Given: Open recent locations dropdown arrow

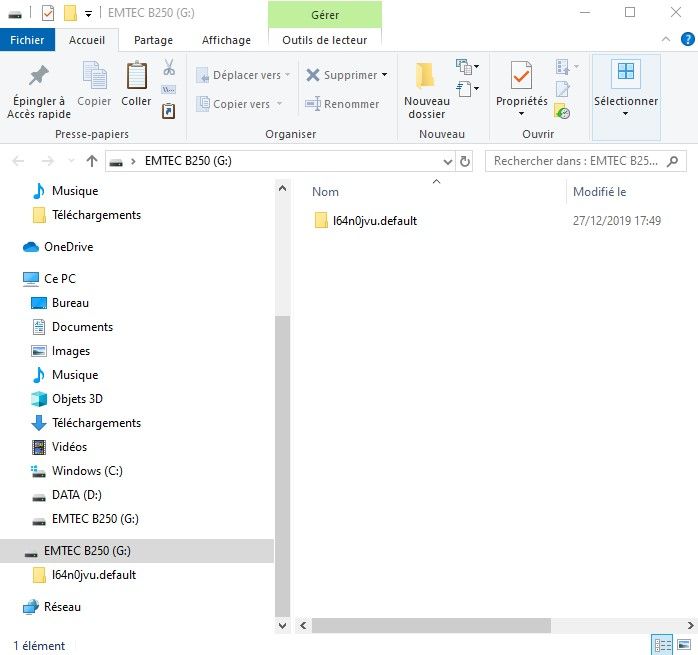Looking at the screenshot, I should point(71,161).
